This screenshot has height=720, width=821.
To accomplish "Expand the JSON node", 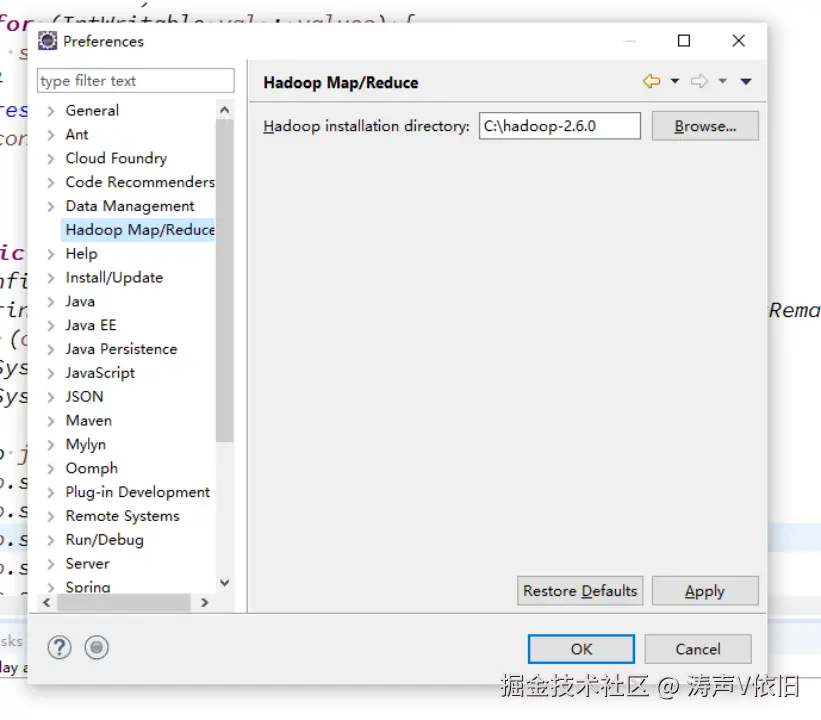I will point(50,397).
